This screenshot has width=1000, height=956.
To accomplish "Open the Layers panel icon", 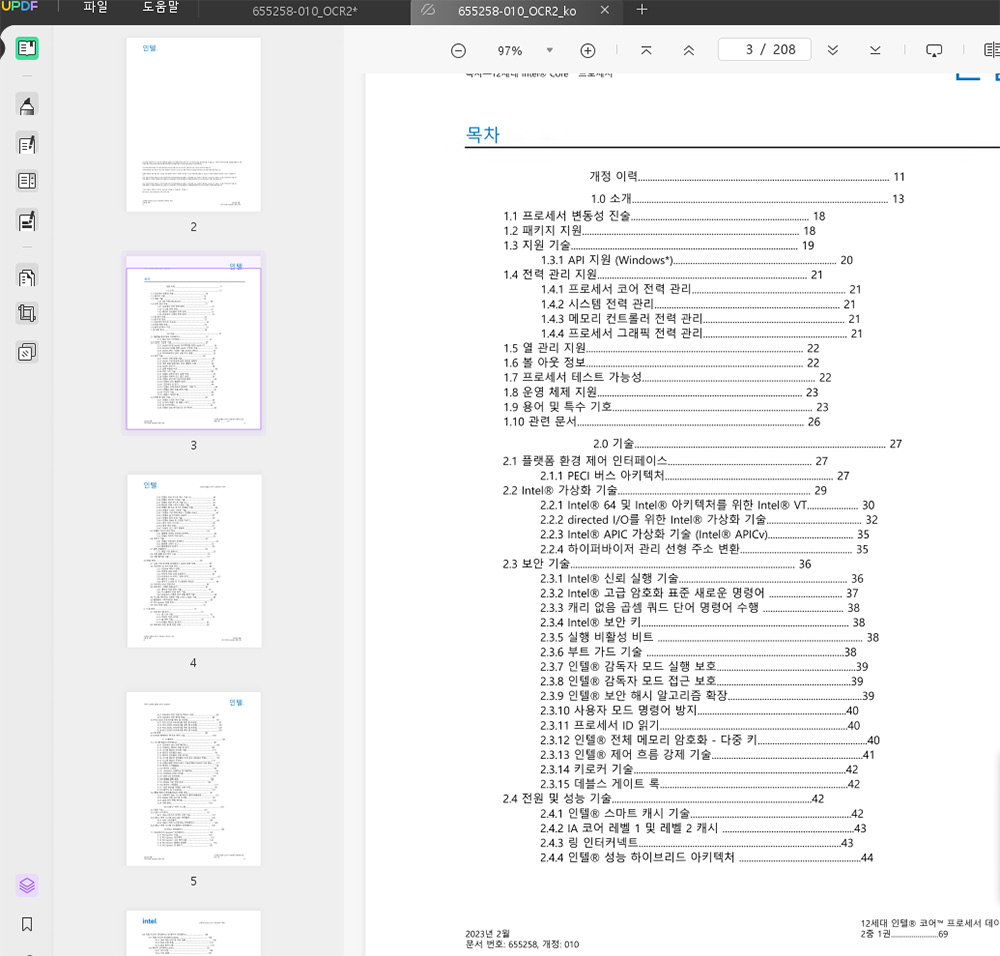I will pos(27,885).
